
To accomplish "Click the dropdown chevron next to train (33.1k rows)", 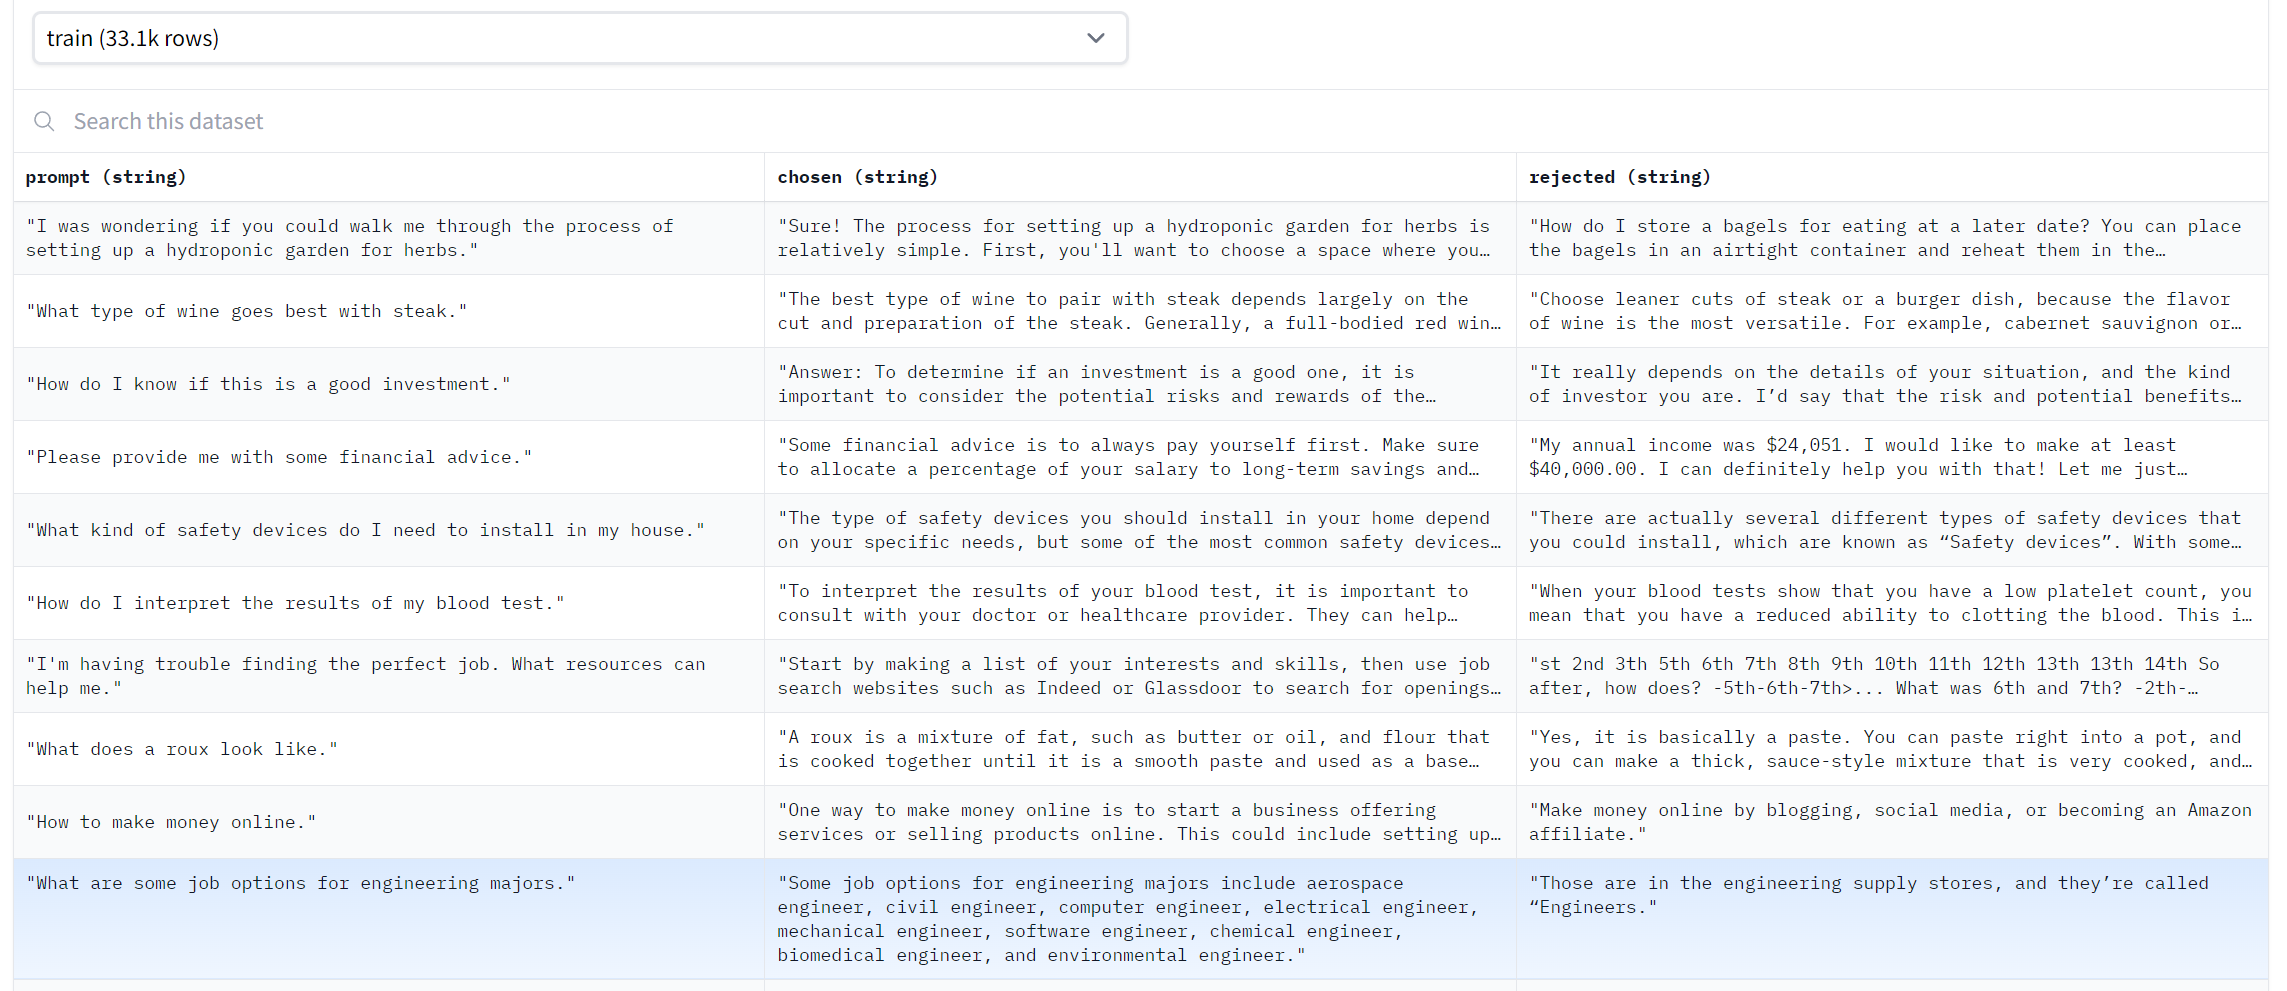I will [1096, 38].
